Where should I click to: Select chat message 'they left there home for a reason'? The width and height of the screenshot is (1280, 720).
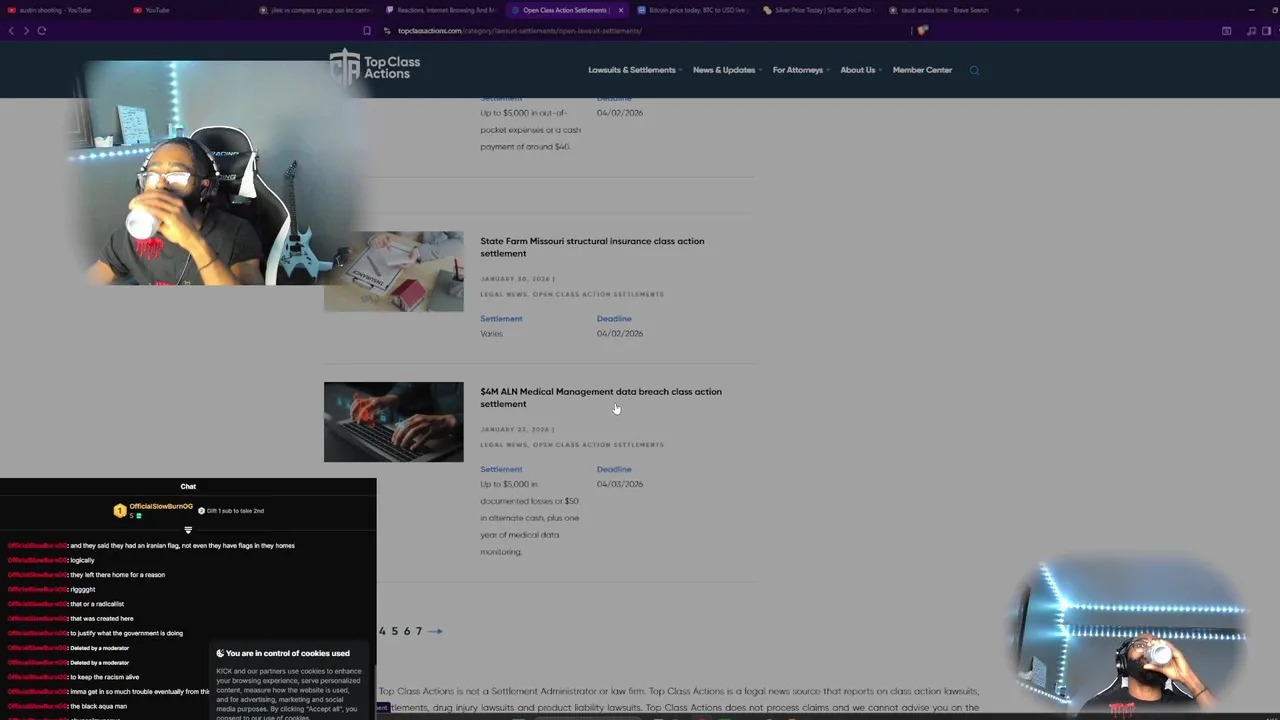(117, 575)
